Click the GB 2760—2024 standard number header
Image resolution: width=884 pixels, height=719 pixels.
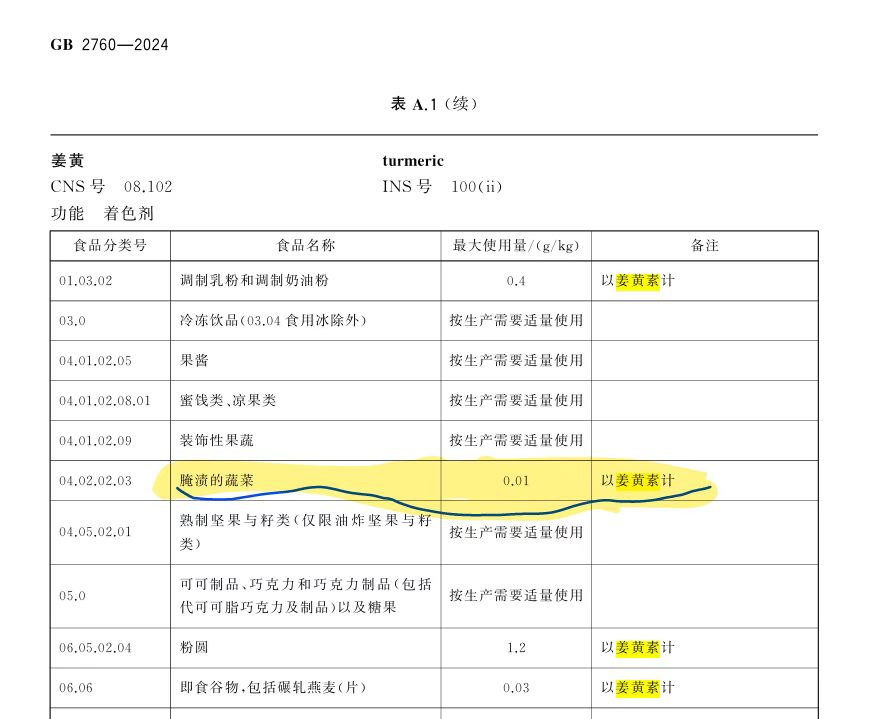click(x=109, y=45)
